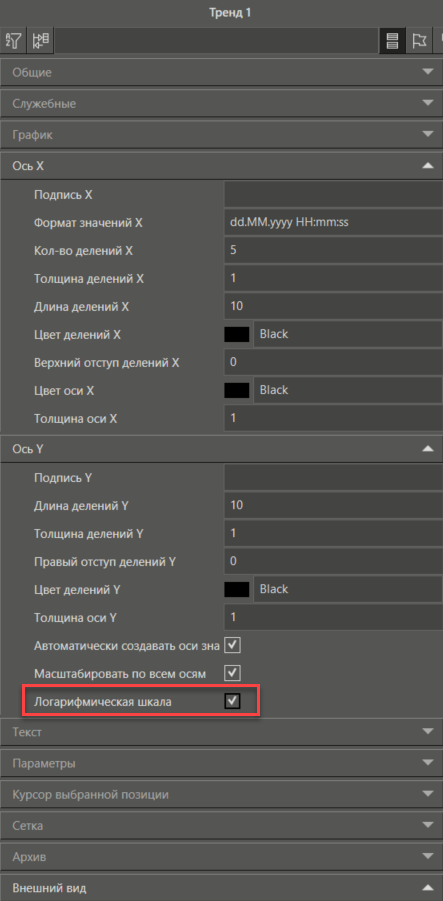This screenshot has width=443, height=901.
Task: Click the 'Формат значений X' field
Action: coord(333,222)
